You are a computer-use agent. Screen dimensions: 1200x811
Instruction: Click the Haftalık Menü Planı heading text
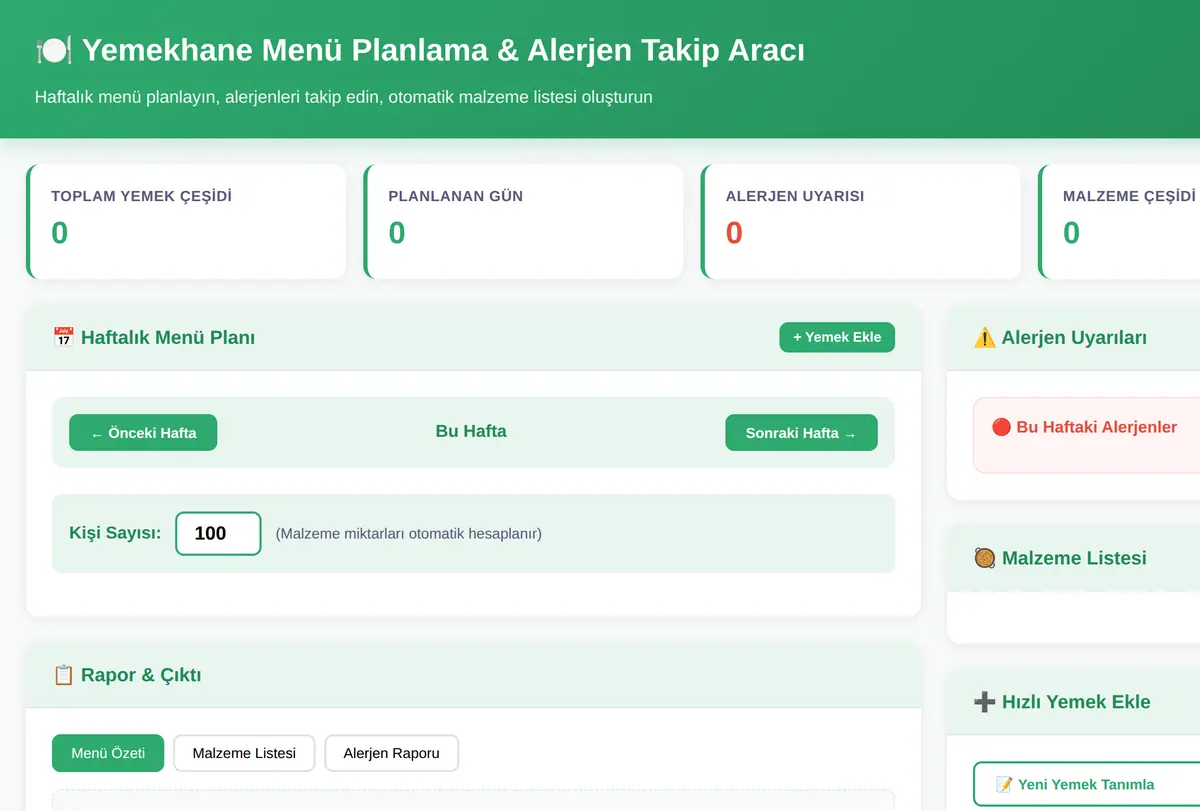[x=168, y=338]
